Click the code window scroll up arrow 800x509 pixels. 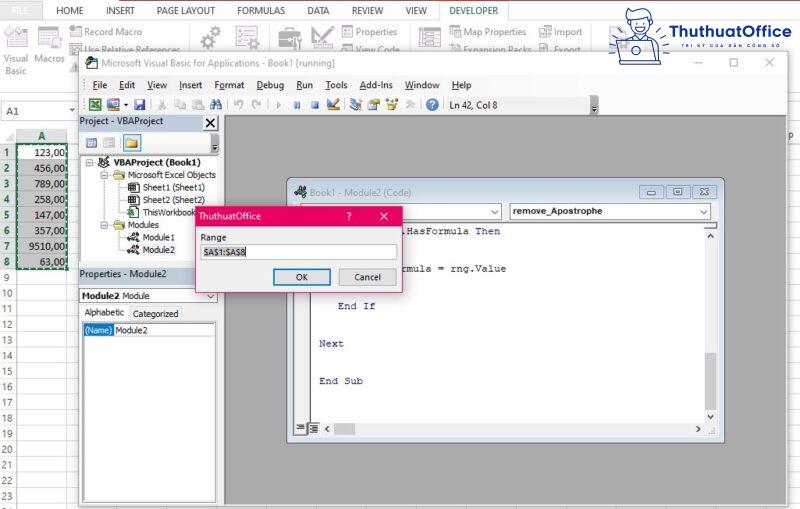click(710, 236)
